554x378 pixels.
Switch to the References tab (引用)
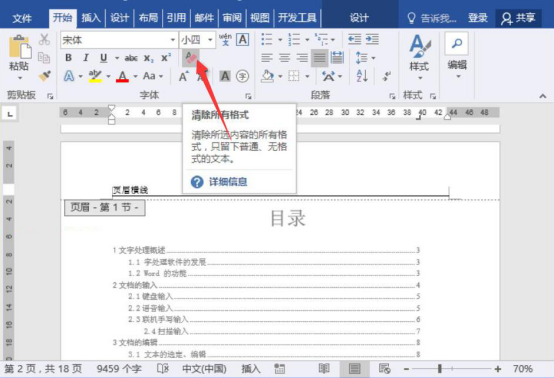pyautogui.click(x=176, y=18)
